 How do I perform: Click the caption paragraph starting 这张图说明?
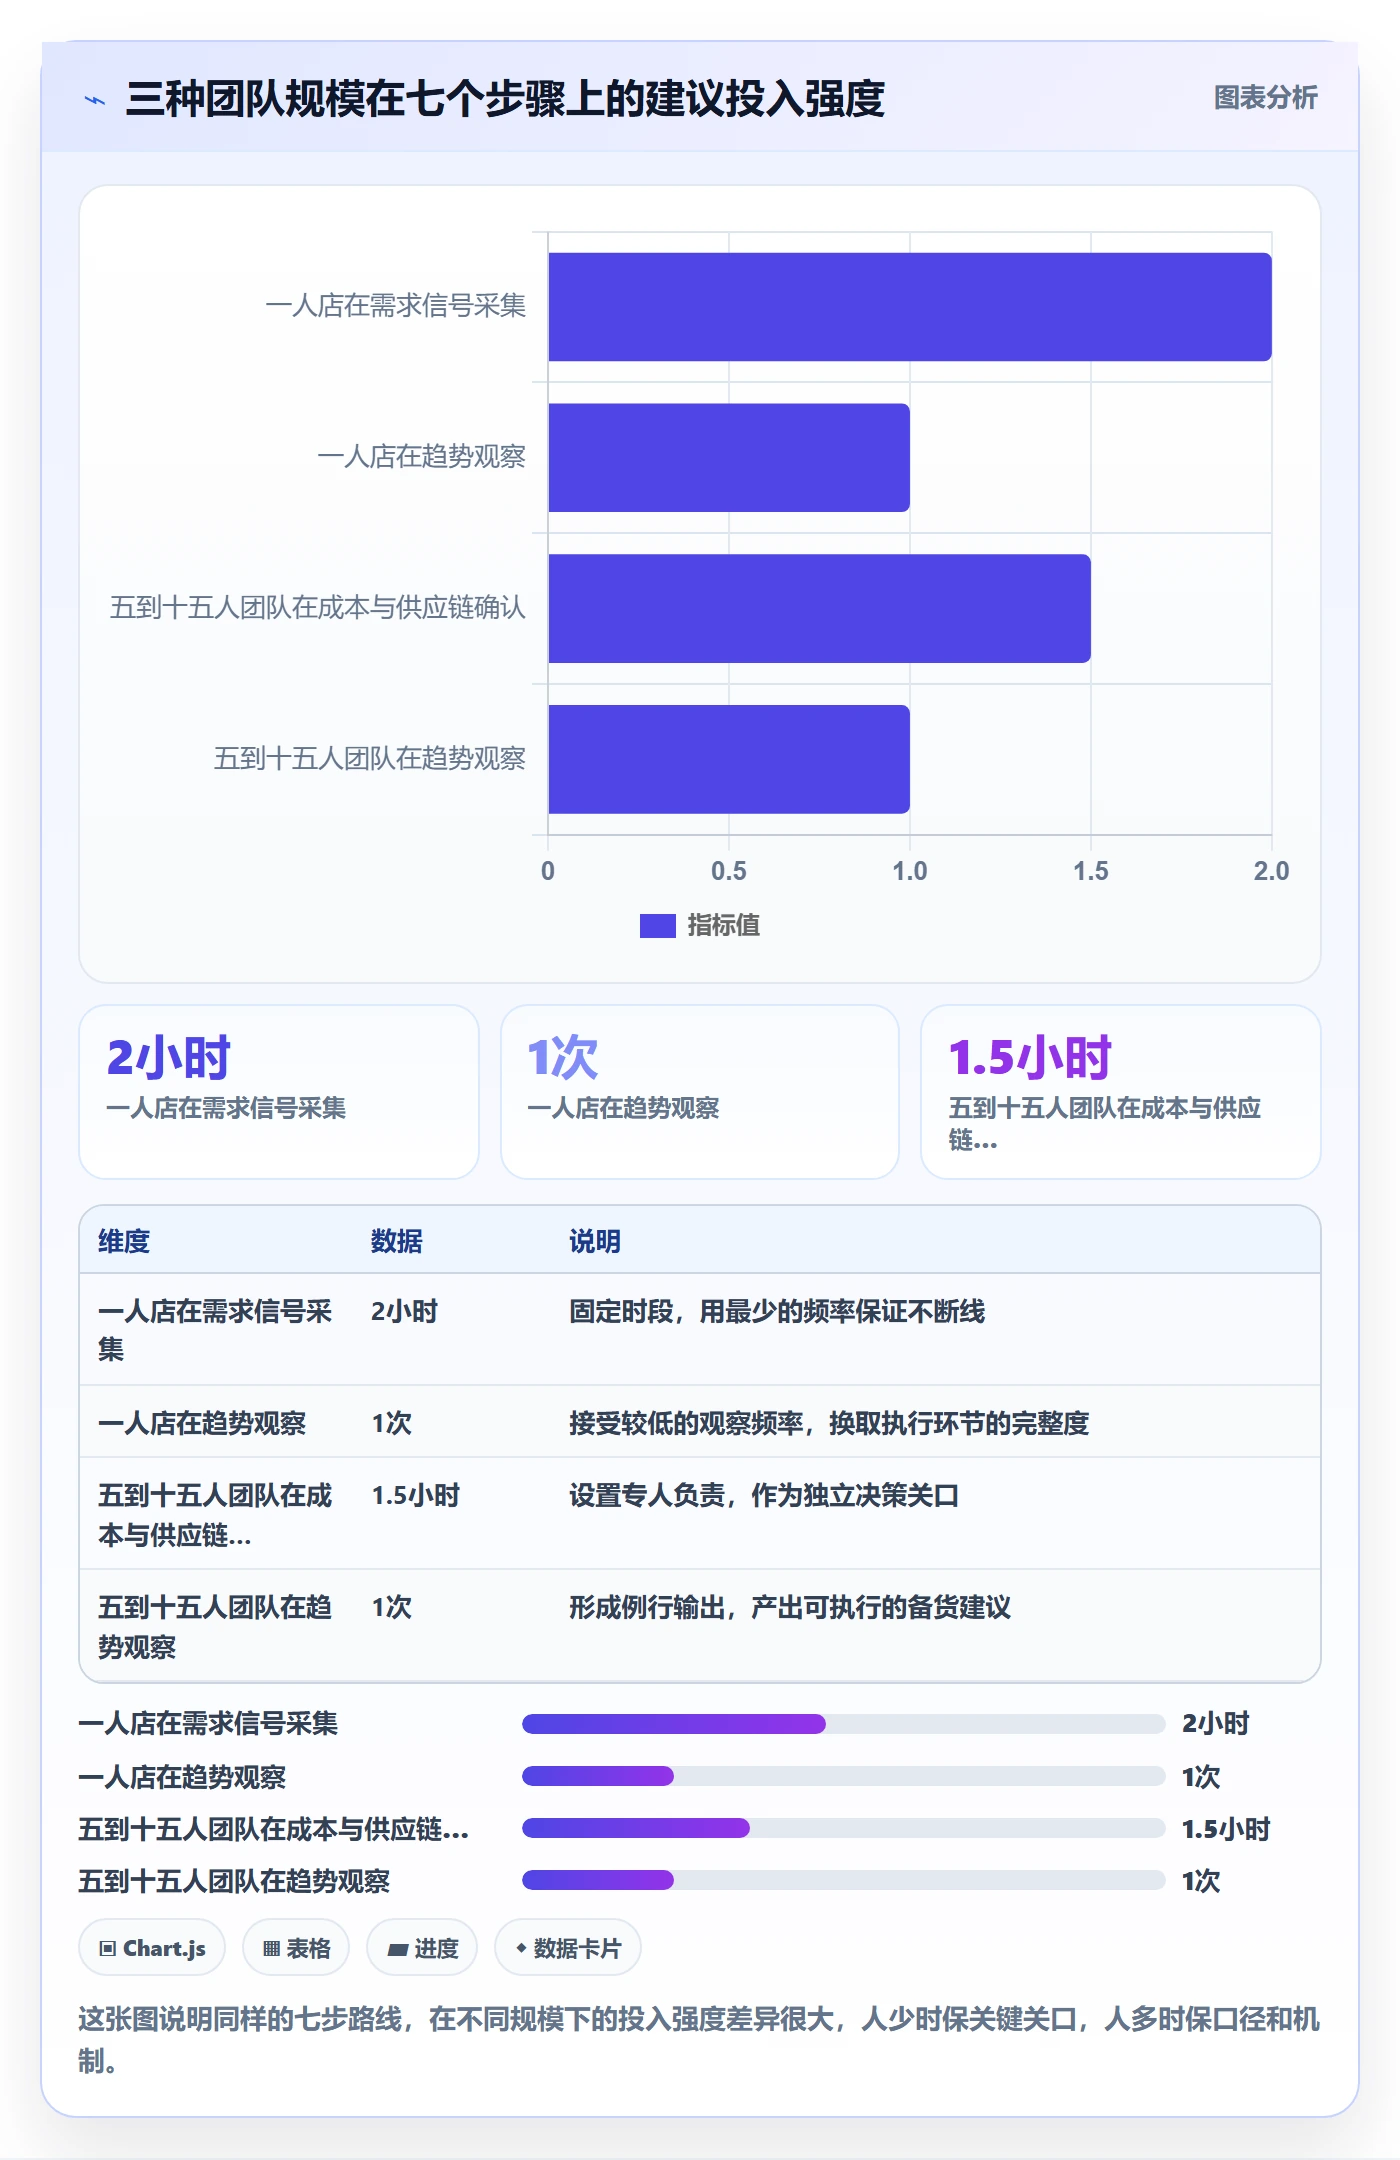point(699,2040)
